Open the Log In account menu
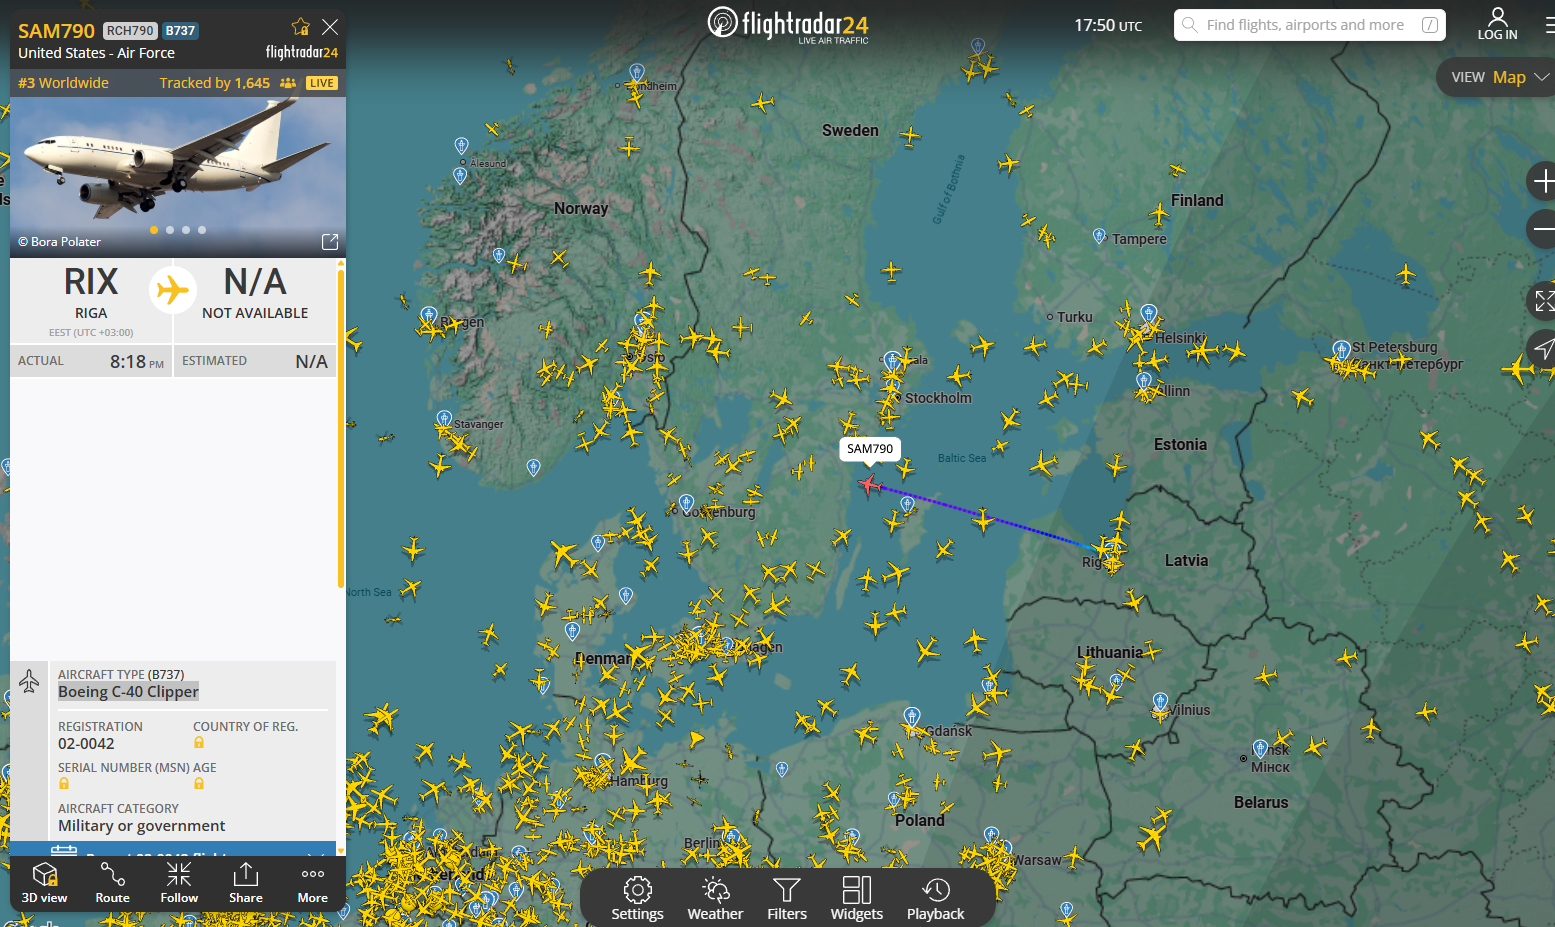Screen dimensions: 1555x927 pyautogui.click(x=1497, y=24)
